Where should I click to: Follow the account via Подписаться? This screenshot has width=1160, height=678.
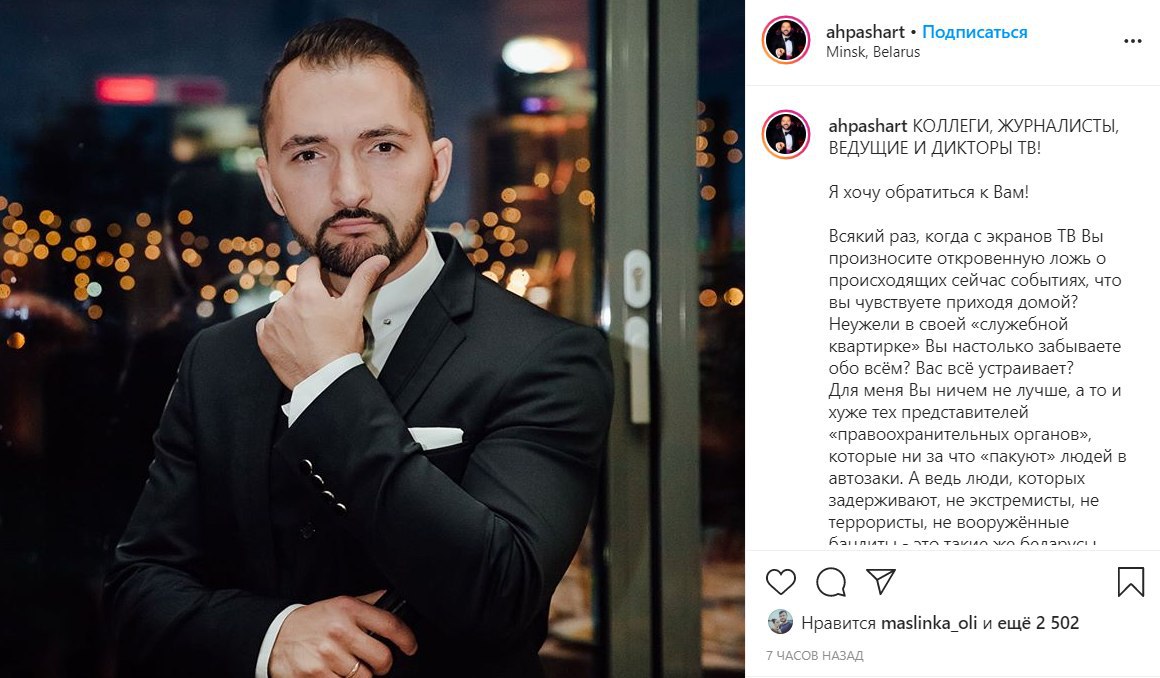pyautogui.click(x=974, y=32)
